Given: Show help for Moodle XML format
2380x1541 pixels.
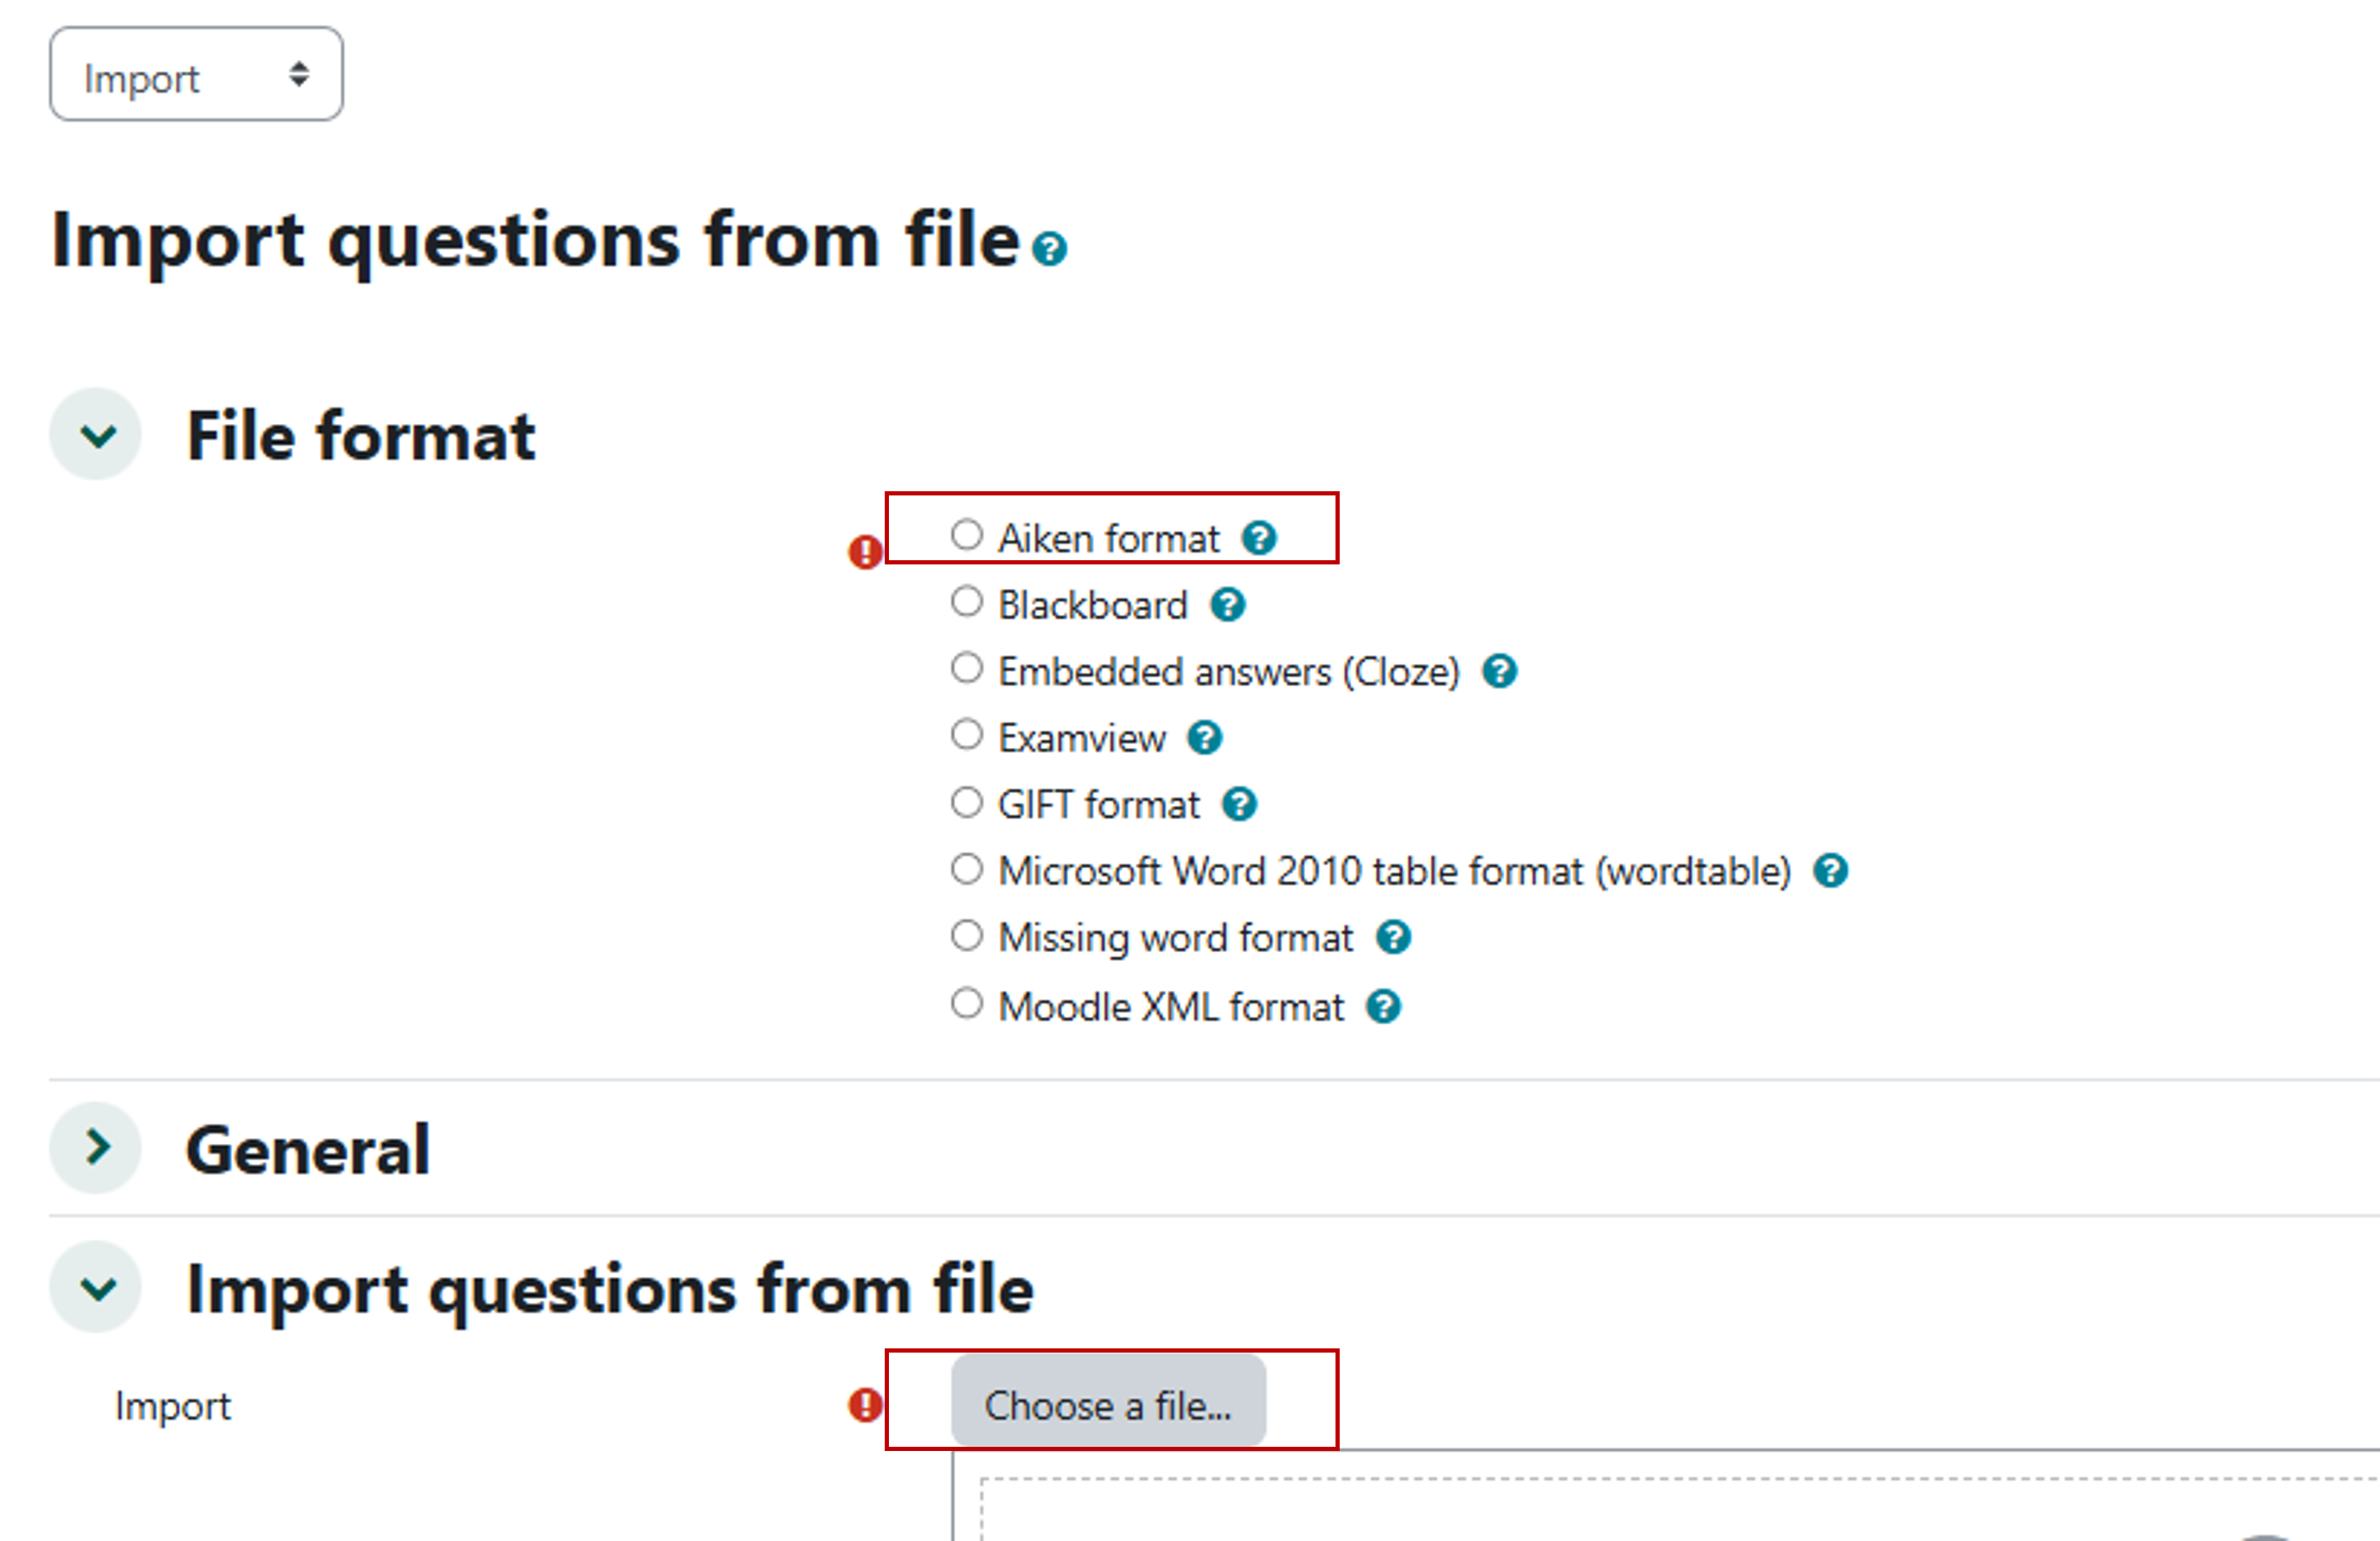Looking at the screenshot, I should coord(1383,1006).
